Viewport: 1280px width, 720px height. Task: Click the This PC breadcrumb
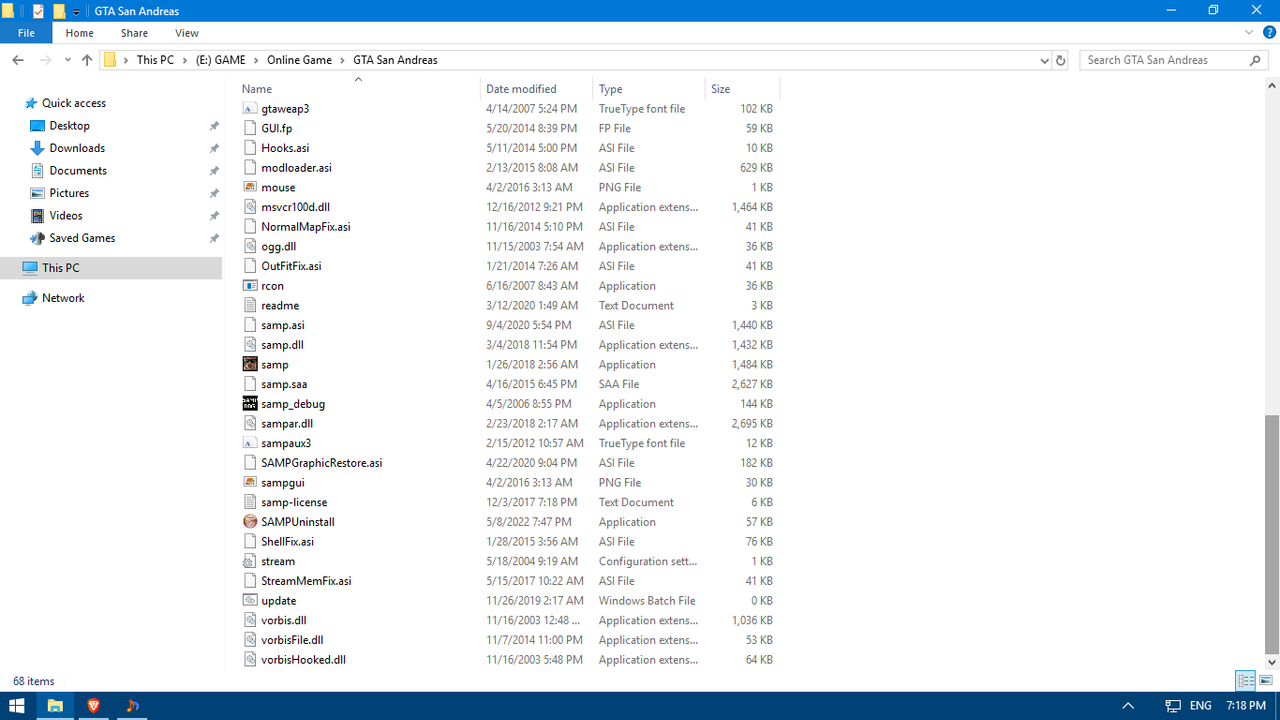(155, 60)
